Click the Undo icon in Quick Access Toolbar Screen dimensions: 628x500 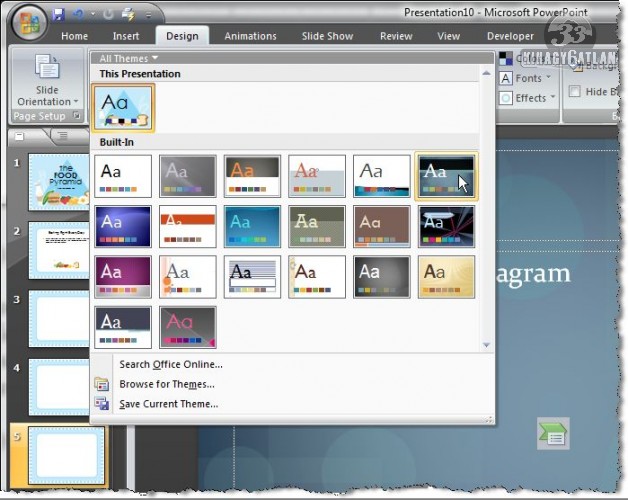click(78, 14)
